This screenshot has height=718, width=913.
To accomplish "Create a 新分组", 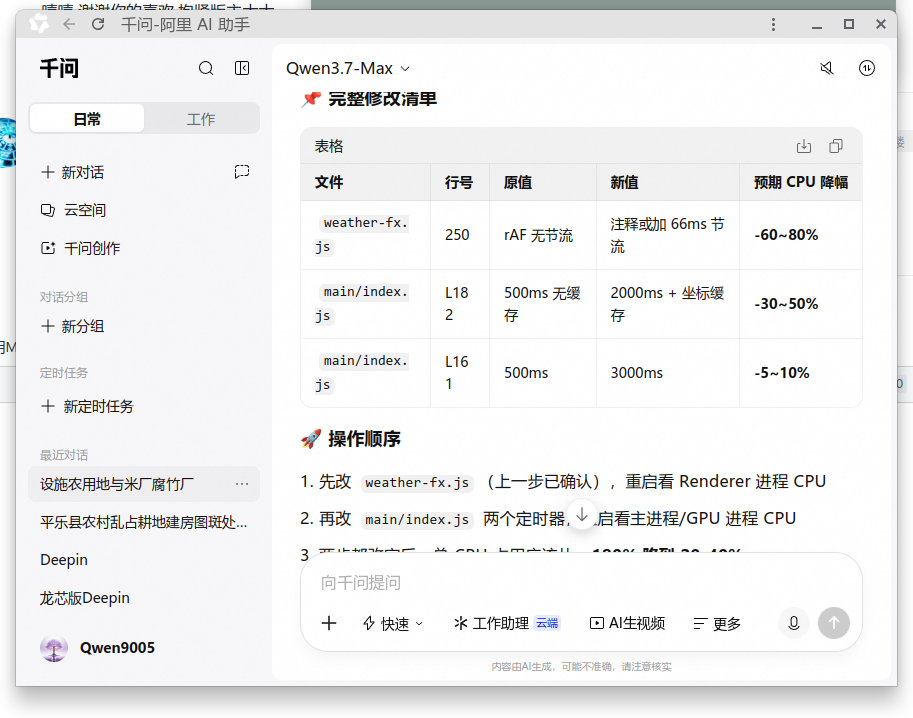I will click(x=72, y=326).
